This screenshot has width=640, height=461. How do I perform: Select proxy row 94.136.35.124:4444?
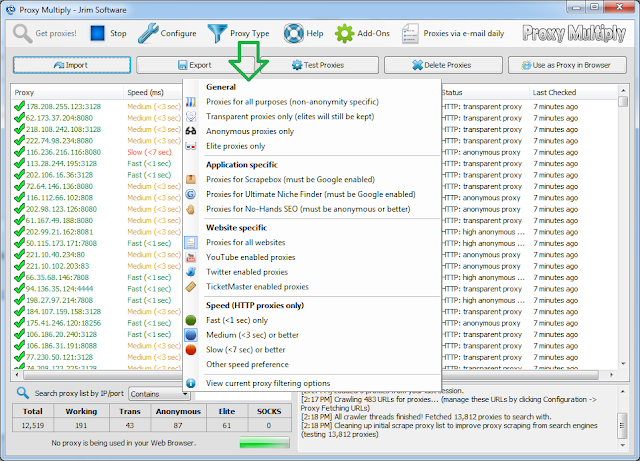60,289
